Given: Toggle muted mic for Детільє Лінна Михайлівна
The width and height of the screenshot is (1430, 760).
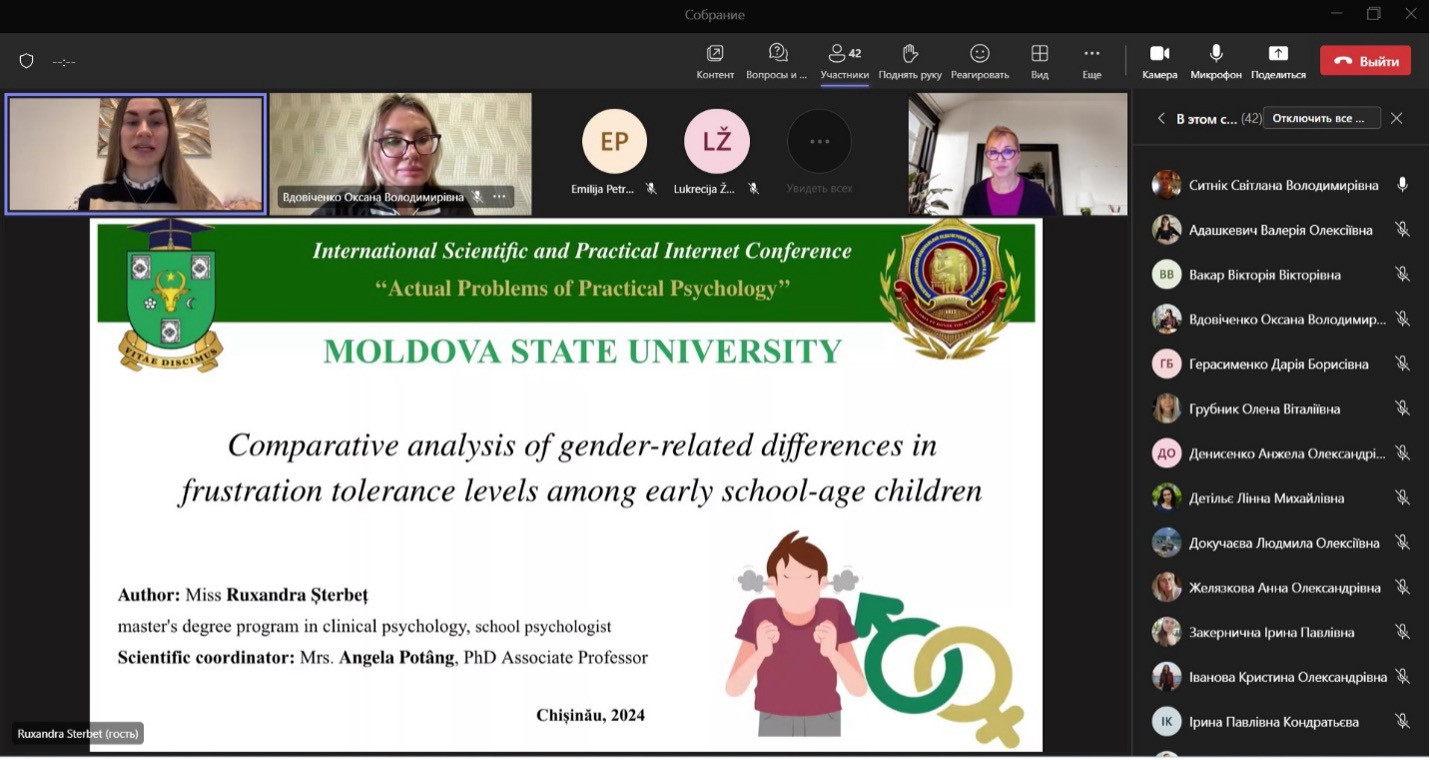Looking at the screenshot, I should (1403, 498).
